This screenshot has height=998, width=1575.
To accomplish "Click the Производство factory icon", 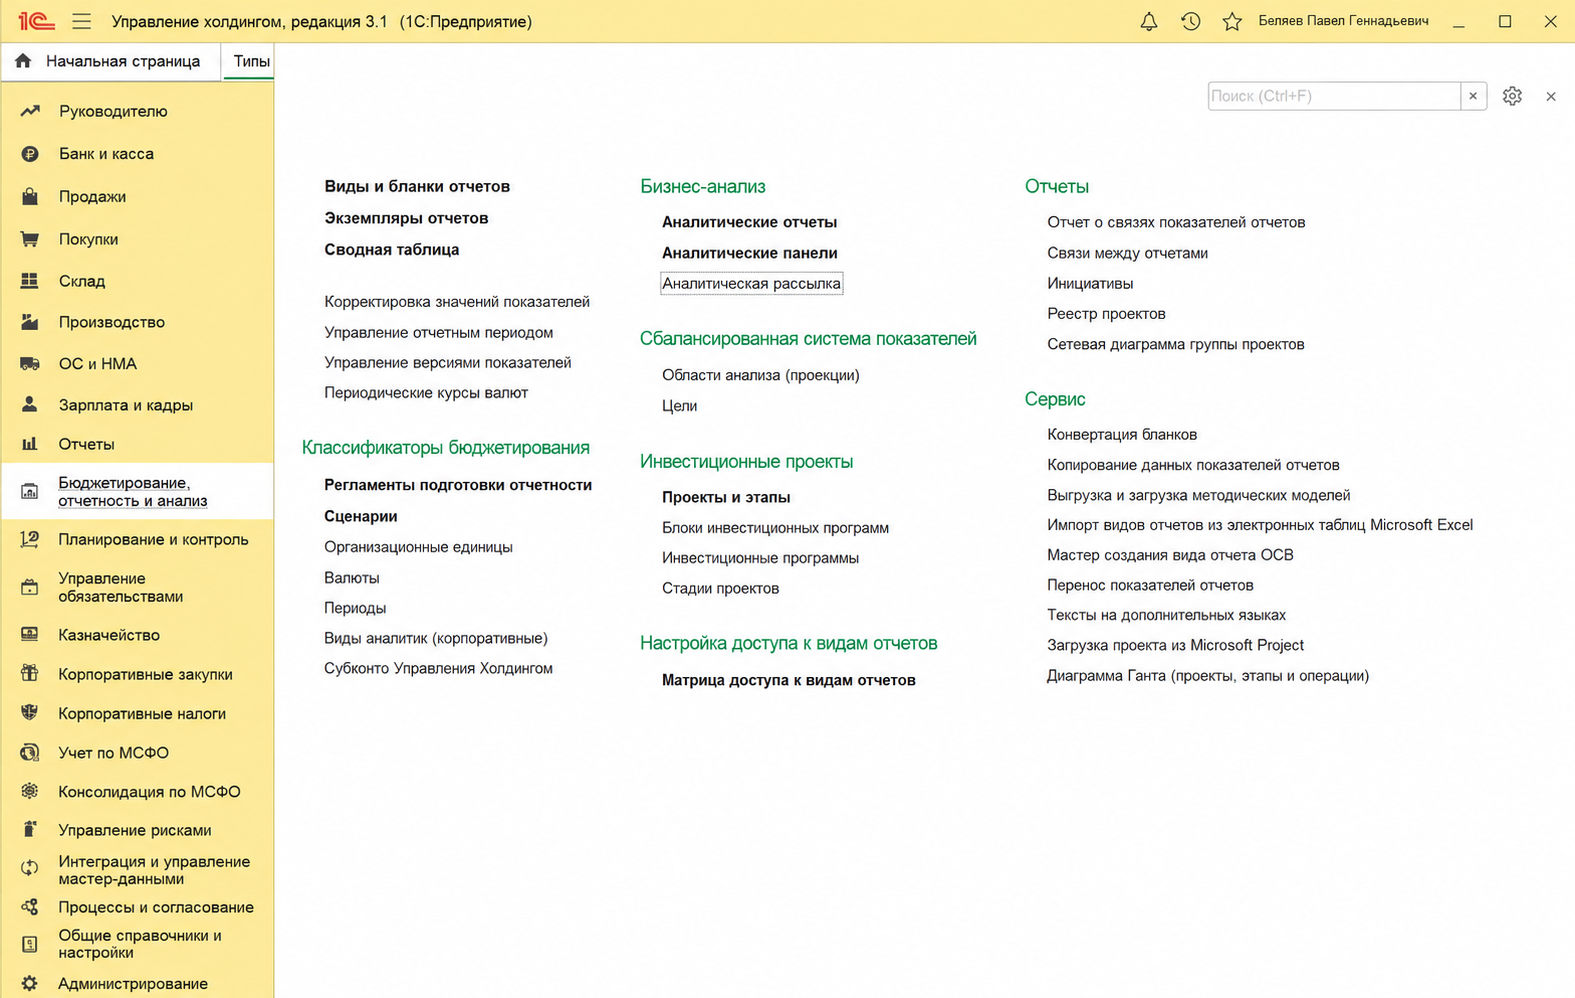I will [30, 322].
